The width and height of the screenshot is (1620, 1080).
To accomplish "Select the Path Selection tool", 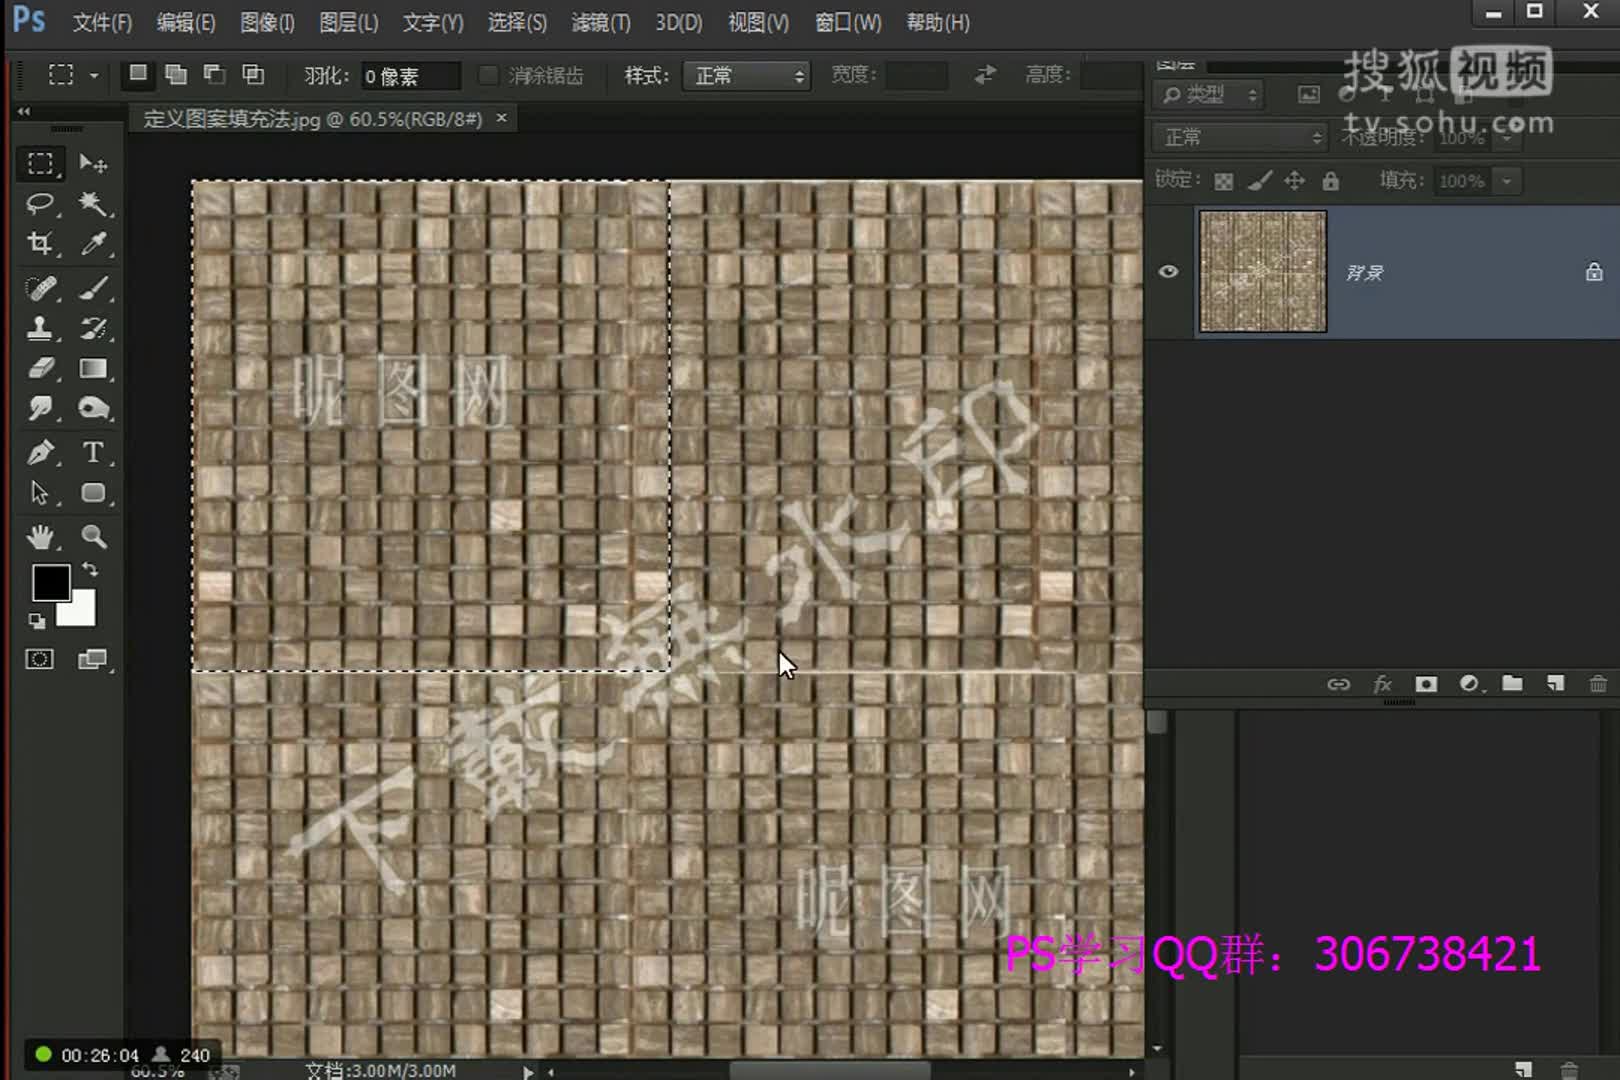I will point(40,493).
